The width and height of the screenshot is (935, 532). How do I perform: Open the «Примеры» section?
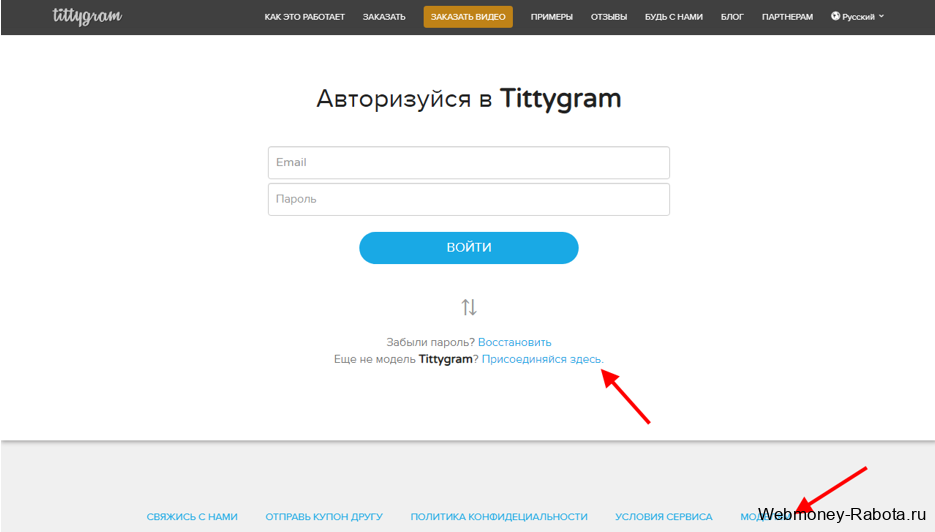[551, 17]
